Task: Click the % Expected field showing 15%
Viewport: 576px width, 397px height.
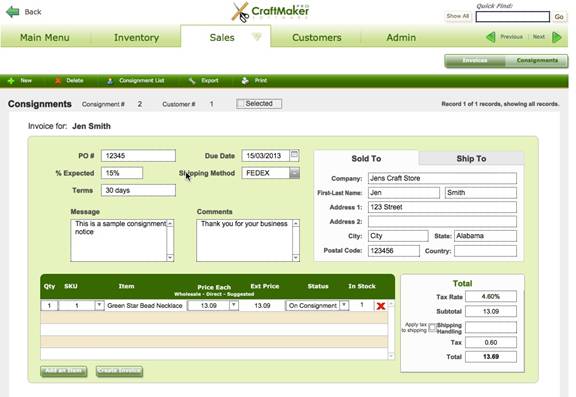Action: pyautogui.click(x=122, y=173)
